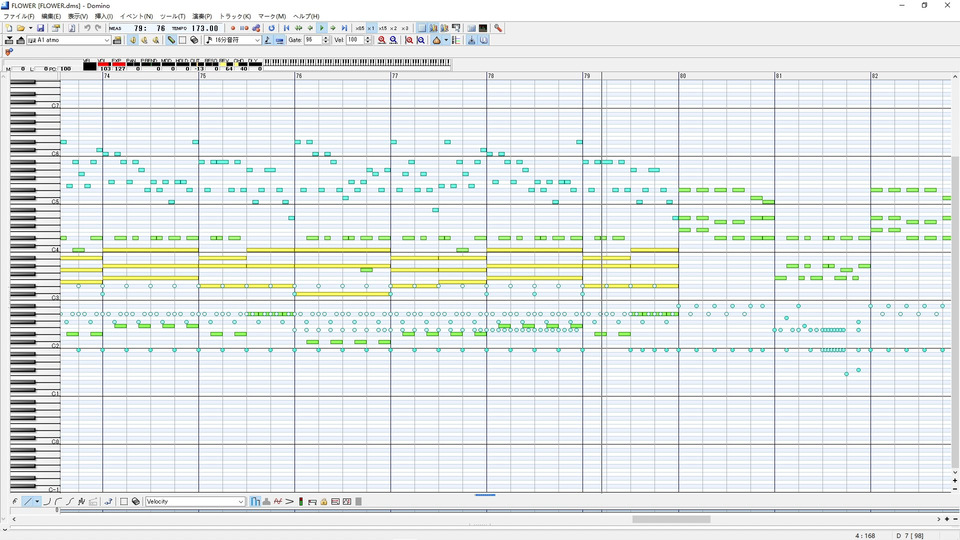This screenshot has height=540, width=960.
Task: Select the S-curve tool in the bottom toolbar
Action: click(70, 501)
